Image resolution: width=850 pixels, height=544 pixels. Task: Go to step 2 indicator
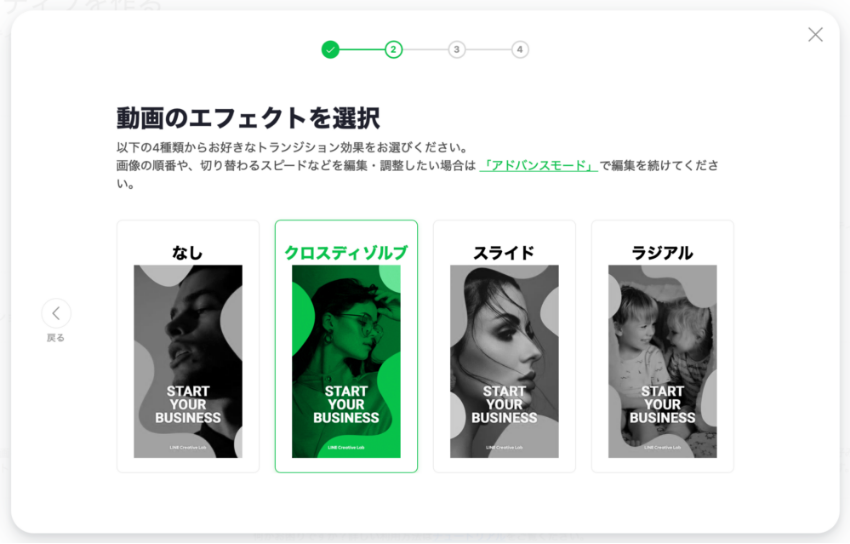coord(394,49)
